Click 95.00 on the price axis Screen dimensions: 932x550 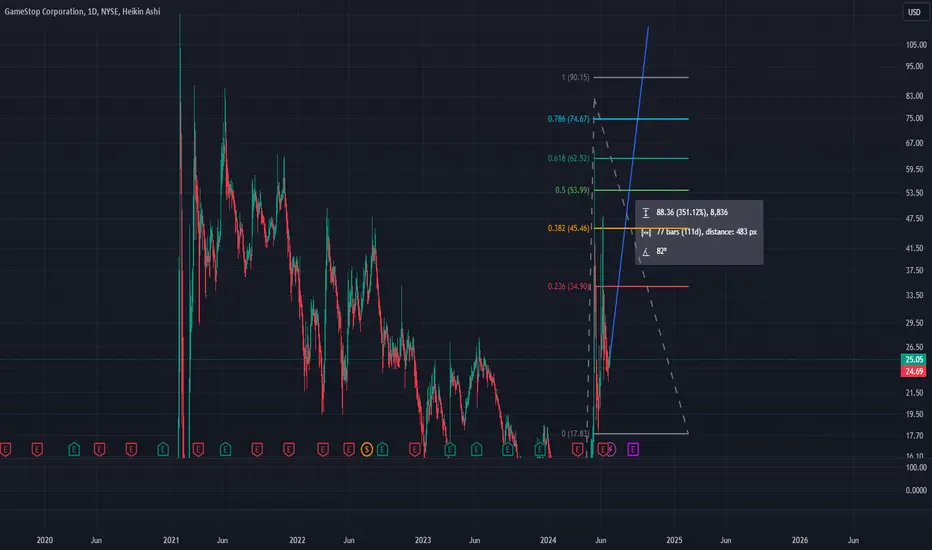pos(914,67)
